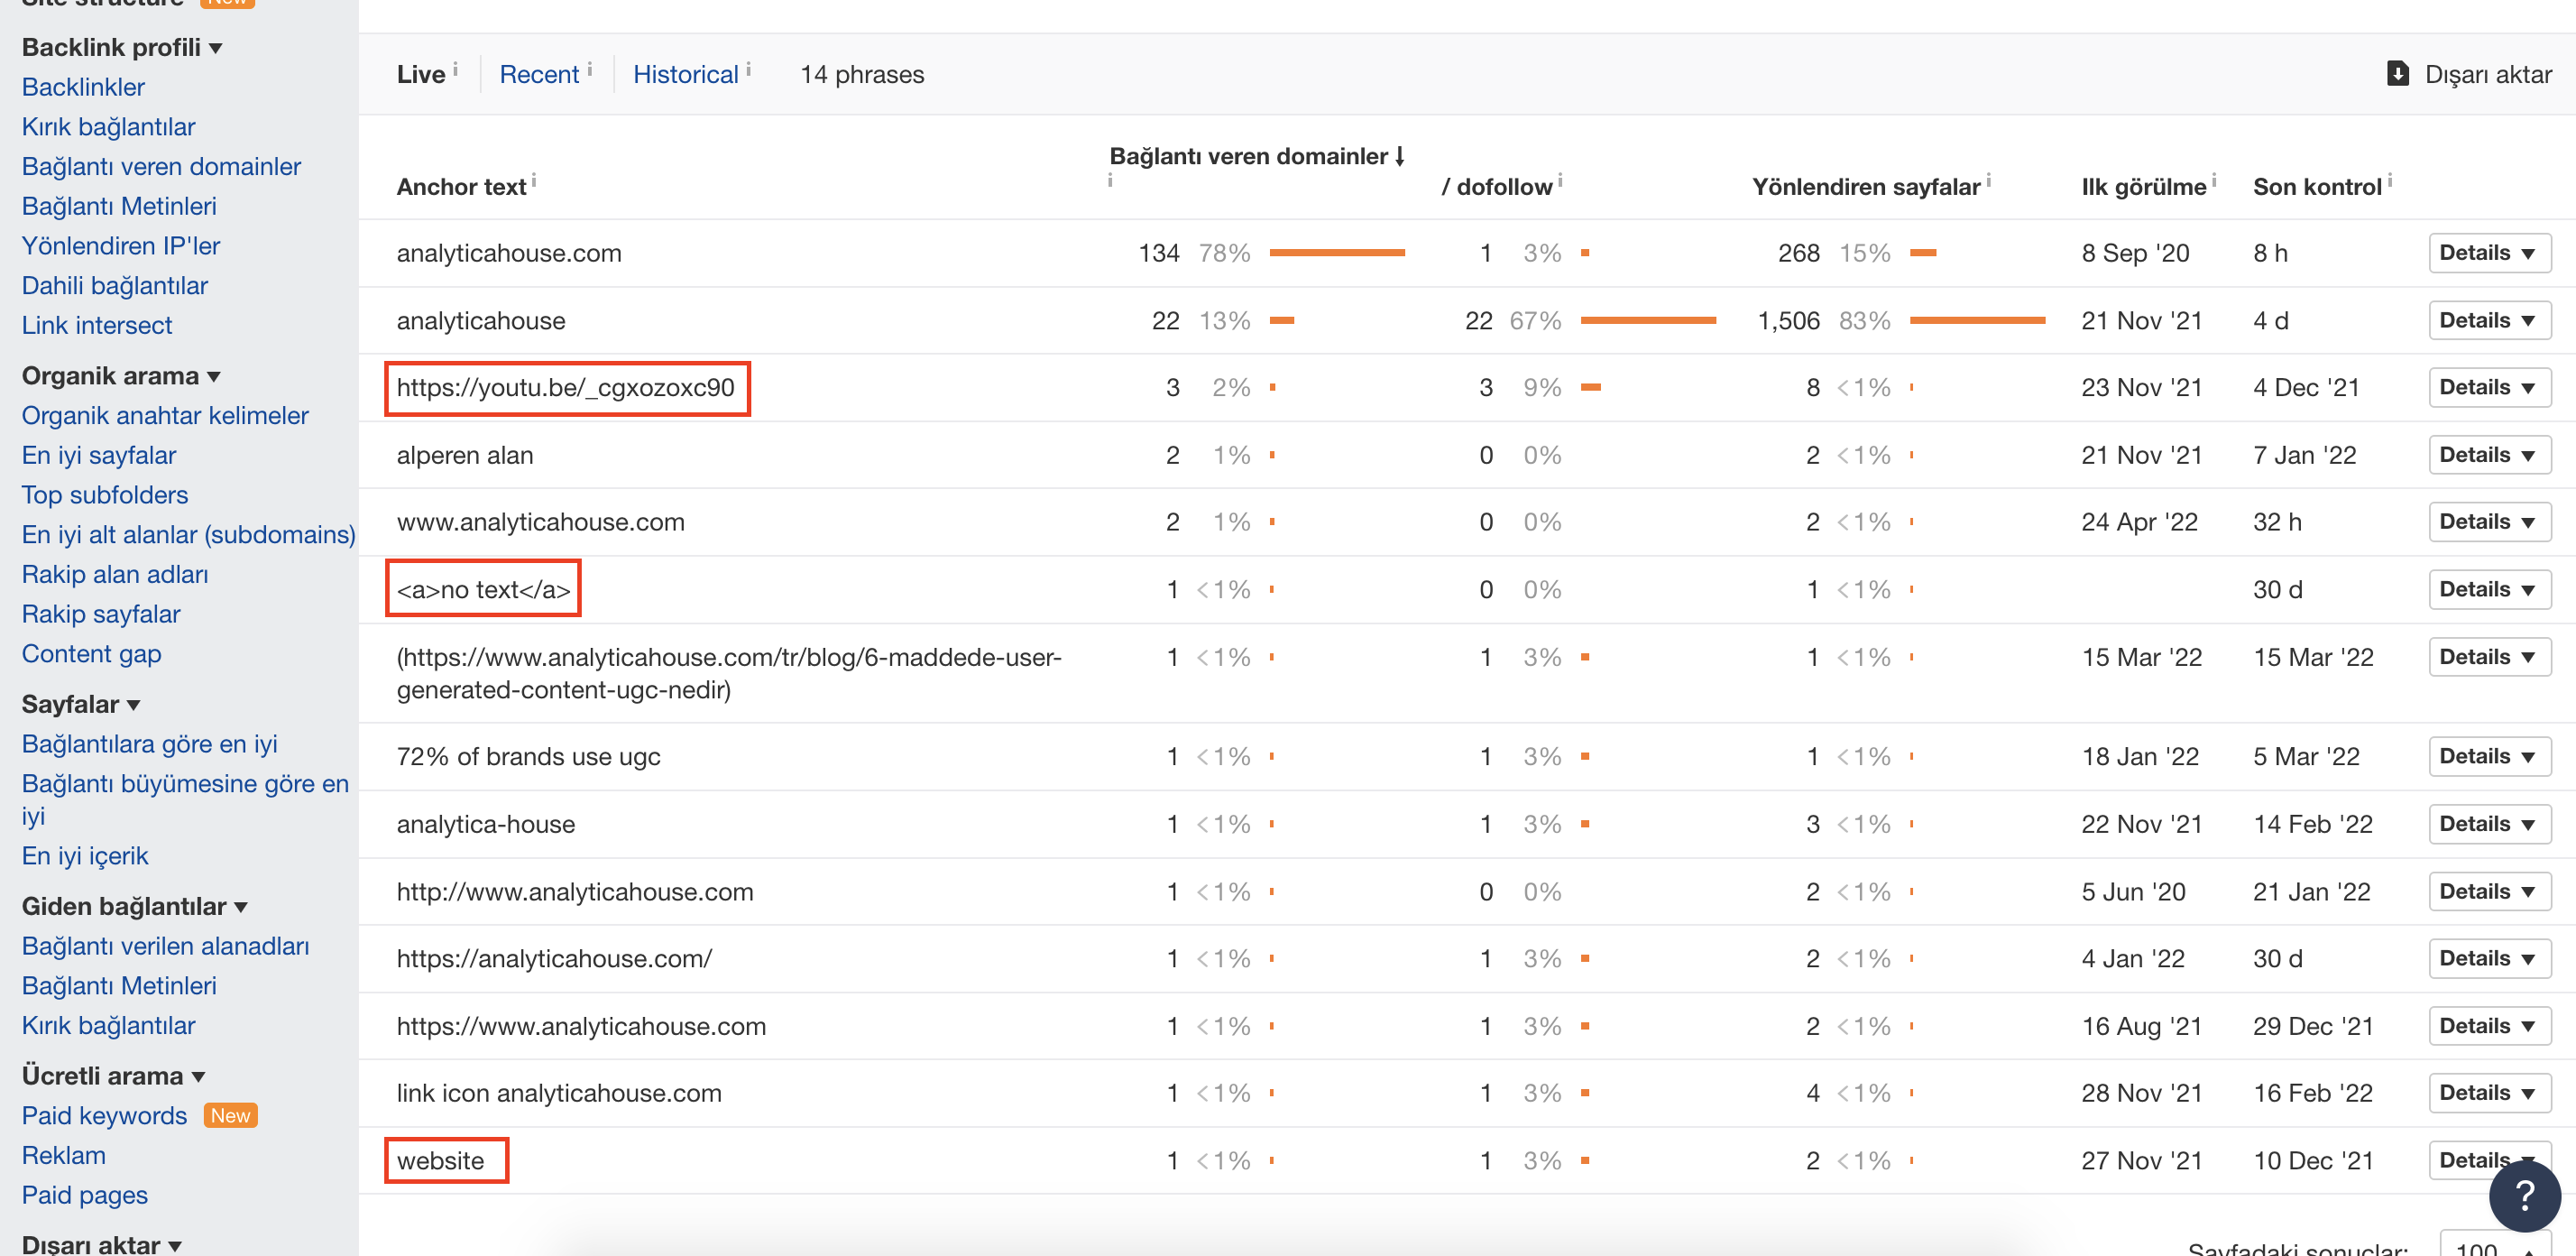The image size is (2576, 1256).
Task: Switch to the Live tab
Action: tap(420, 74)
